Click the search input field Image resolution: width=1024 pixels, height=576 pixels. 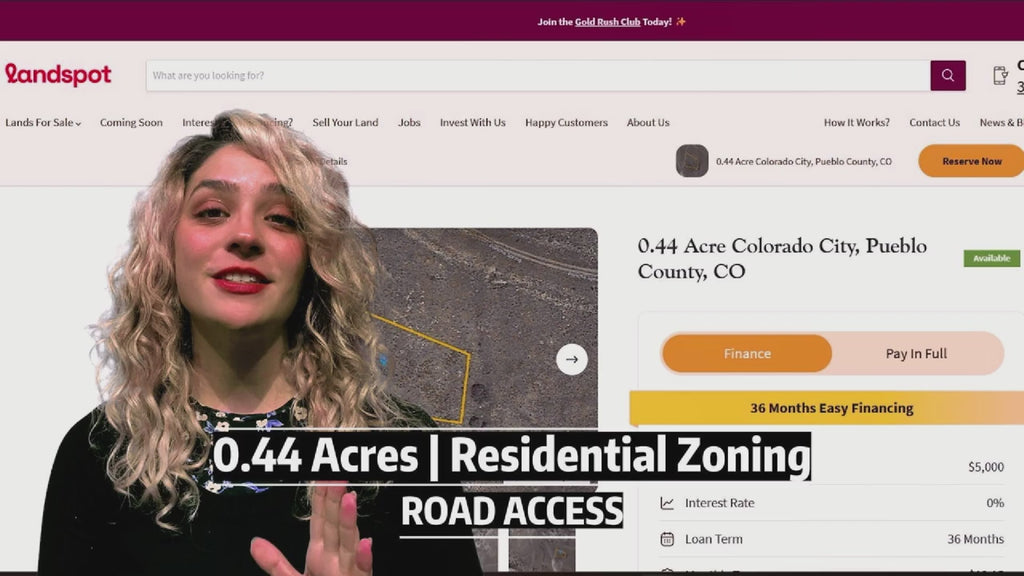tap(538, 76)
